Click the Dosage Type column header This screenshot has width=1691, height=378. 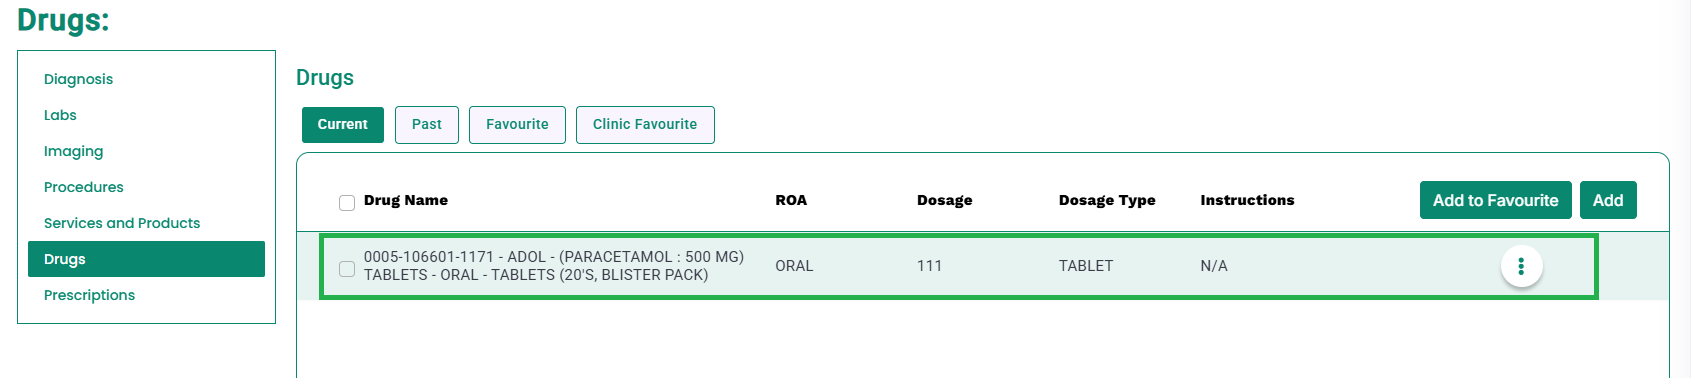pos(1107,200)
